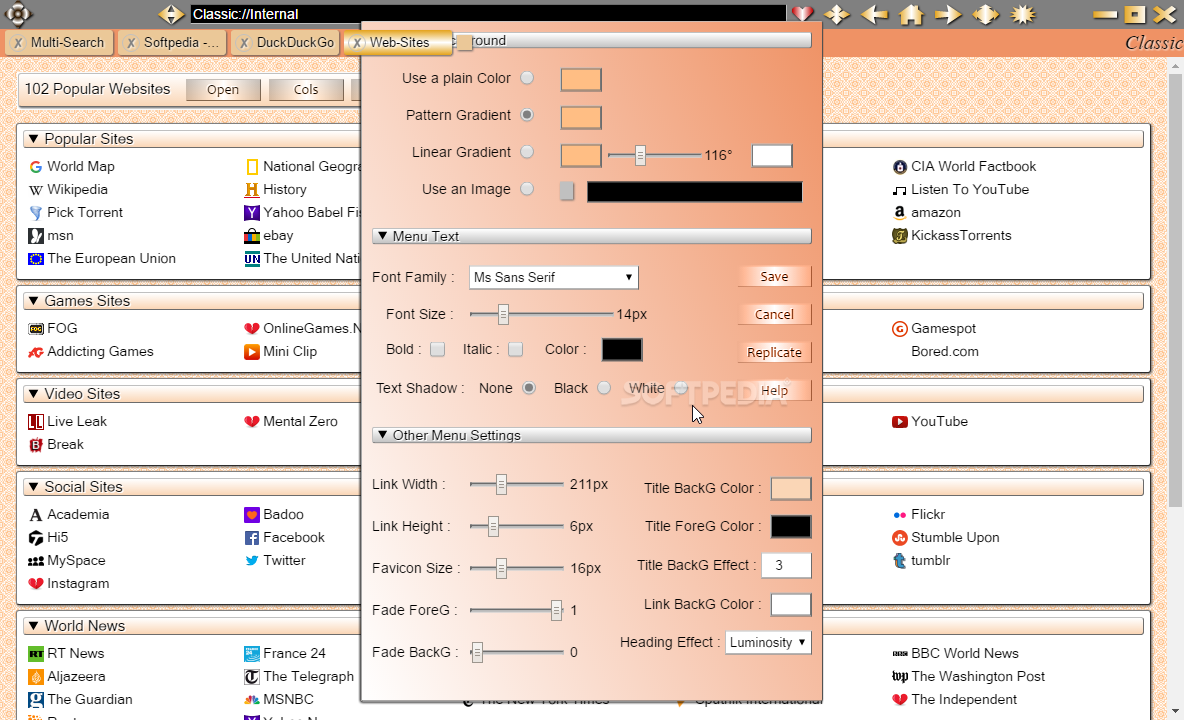Set Text Shadow to White
Screen dimensions: 1184x721
680,388
